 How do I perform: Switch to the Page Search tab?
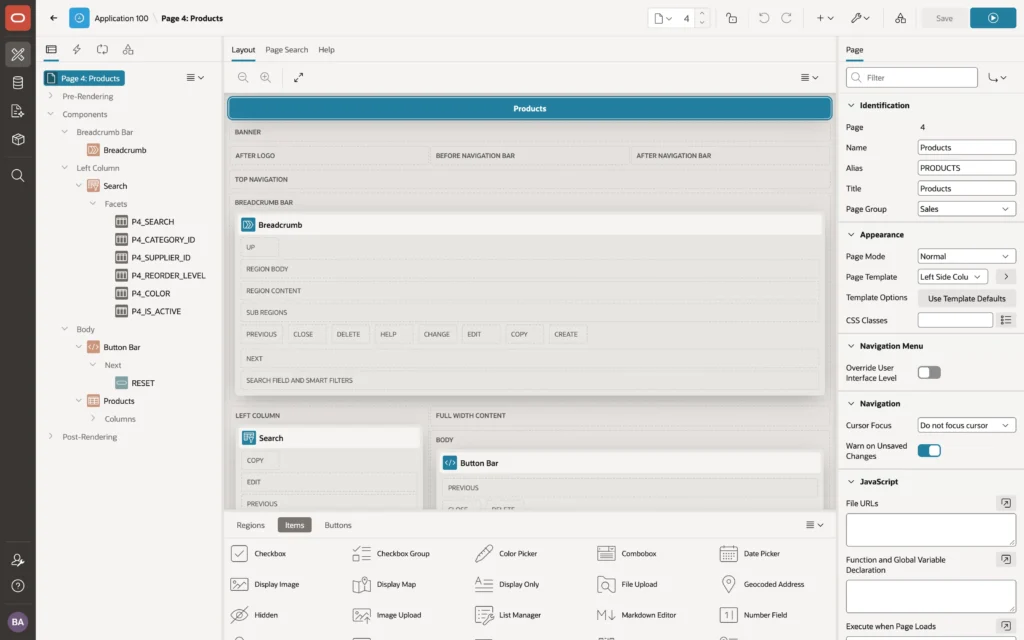point(286,50)
